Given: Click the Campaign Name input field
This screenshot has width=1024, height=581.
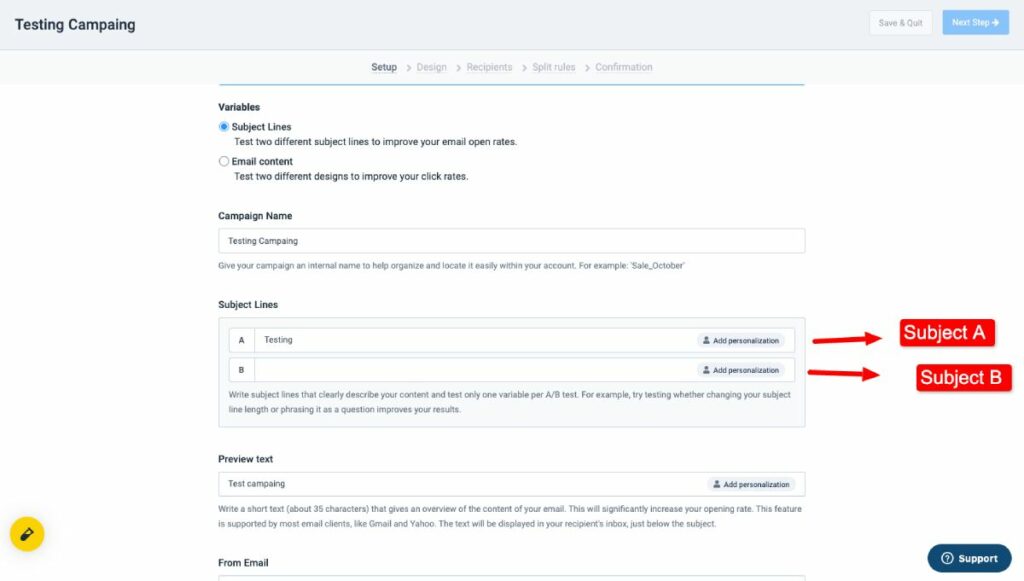Looking at the screenshot, I should tap(511, 241).
